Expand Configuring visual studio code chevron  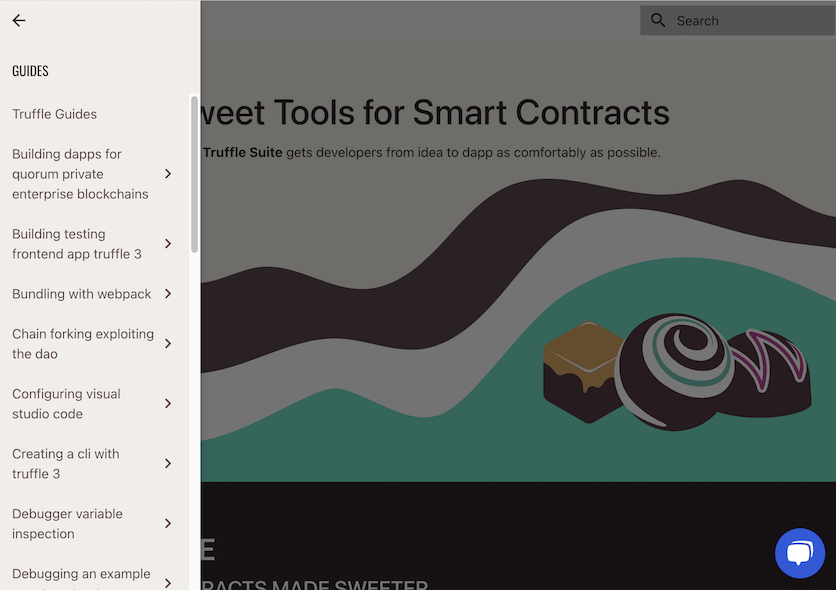(x=168, y=403)
